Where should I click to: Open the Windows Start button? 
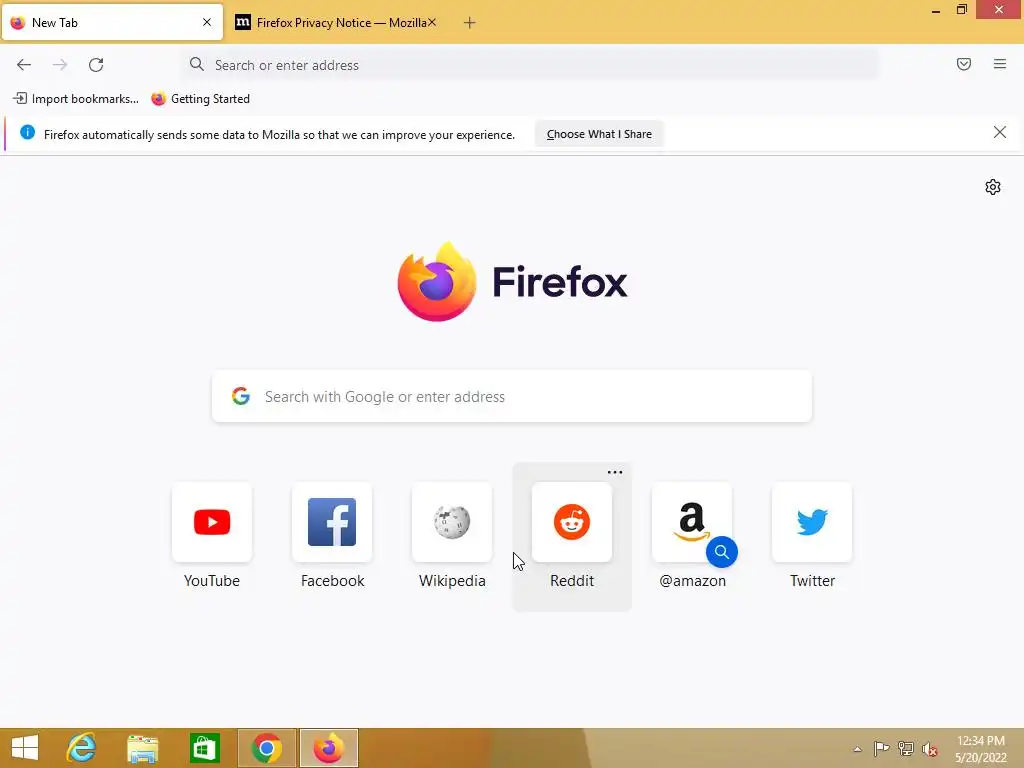click(x=25, y=748)
